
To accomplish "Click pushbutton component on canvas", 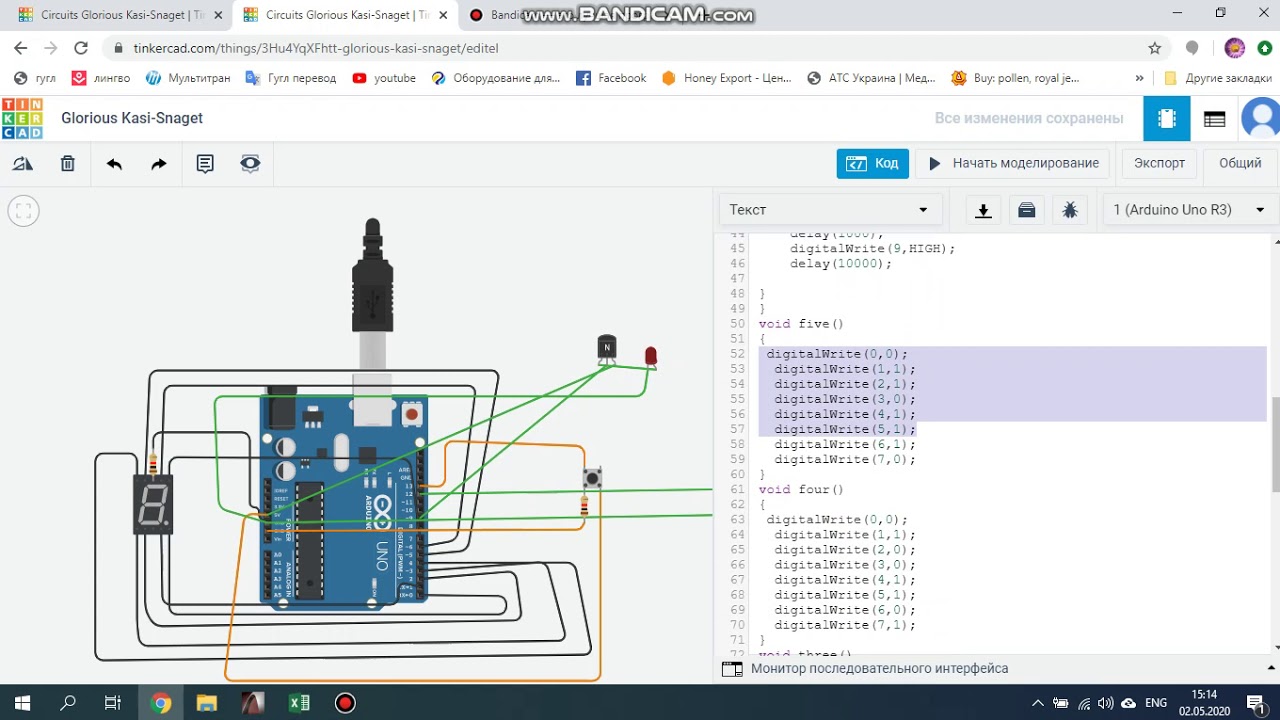I will point(592,478).
